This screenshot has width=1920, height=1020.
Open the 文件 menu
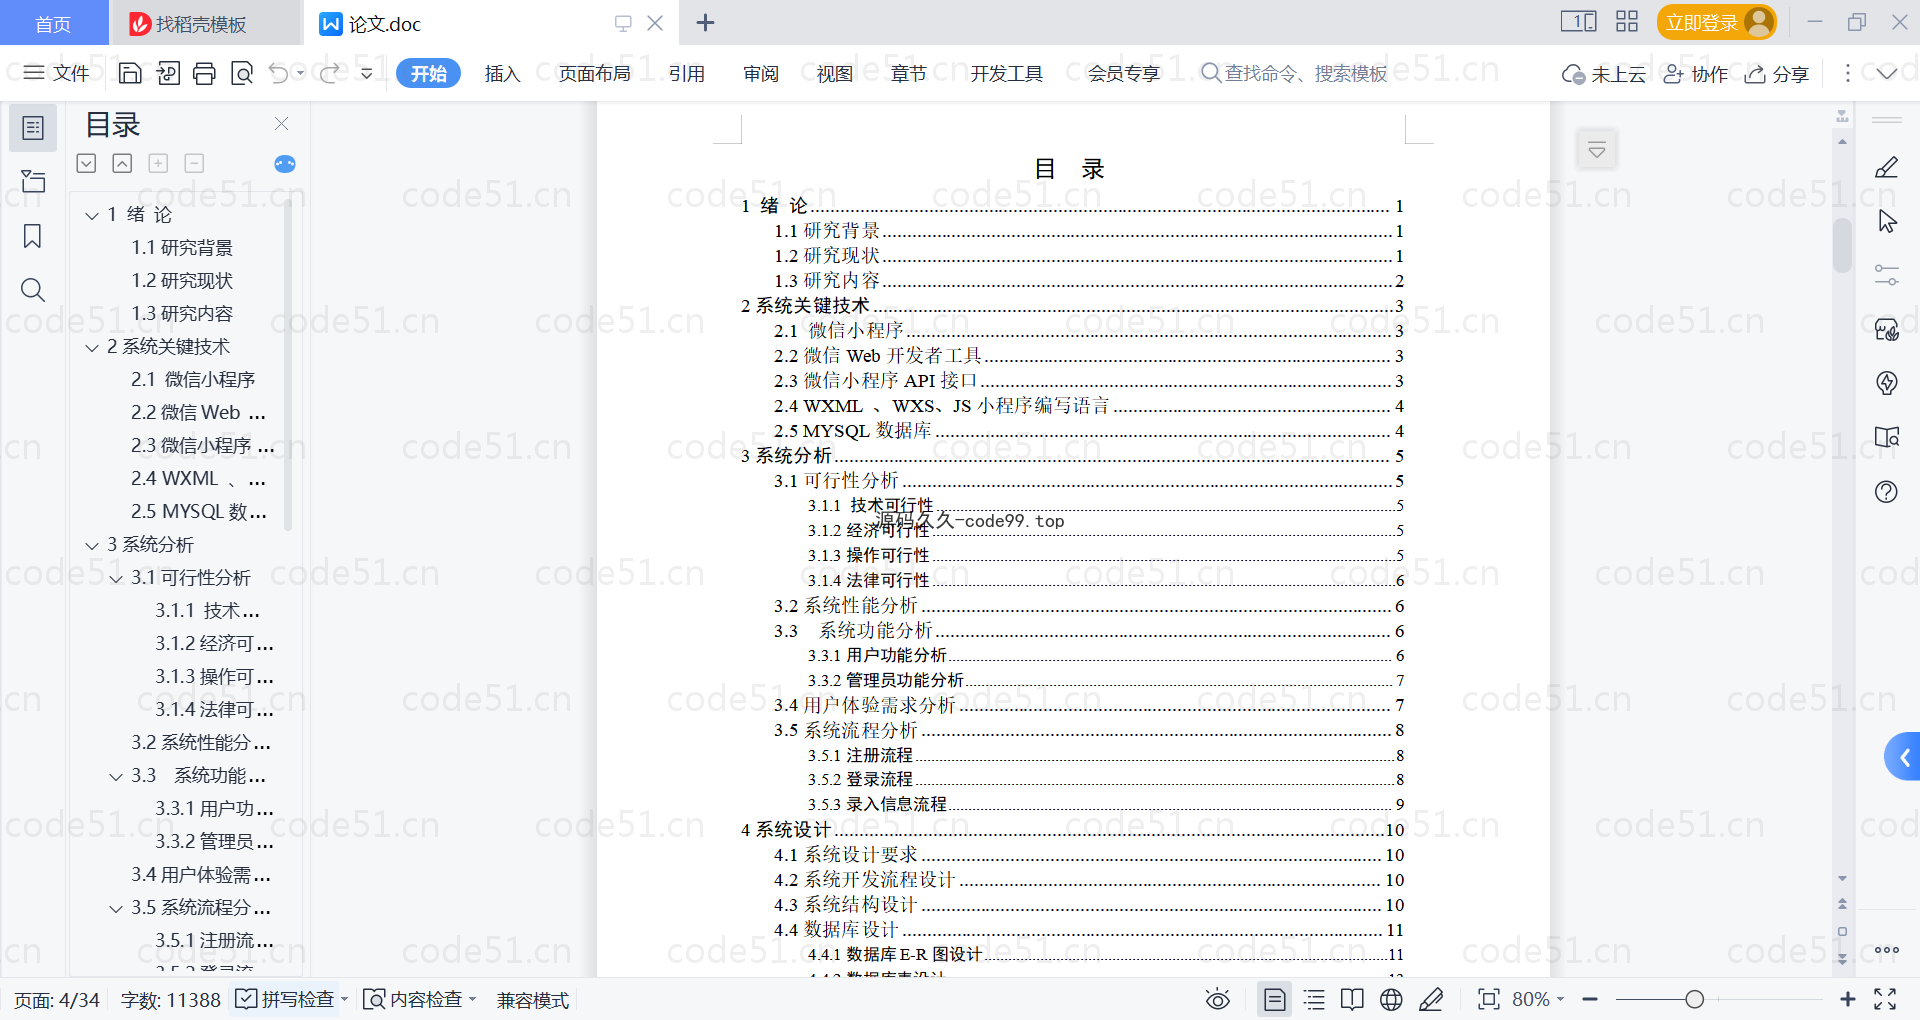click(x=57, y=73)
